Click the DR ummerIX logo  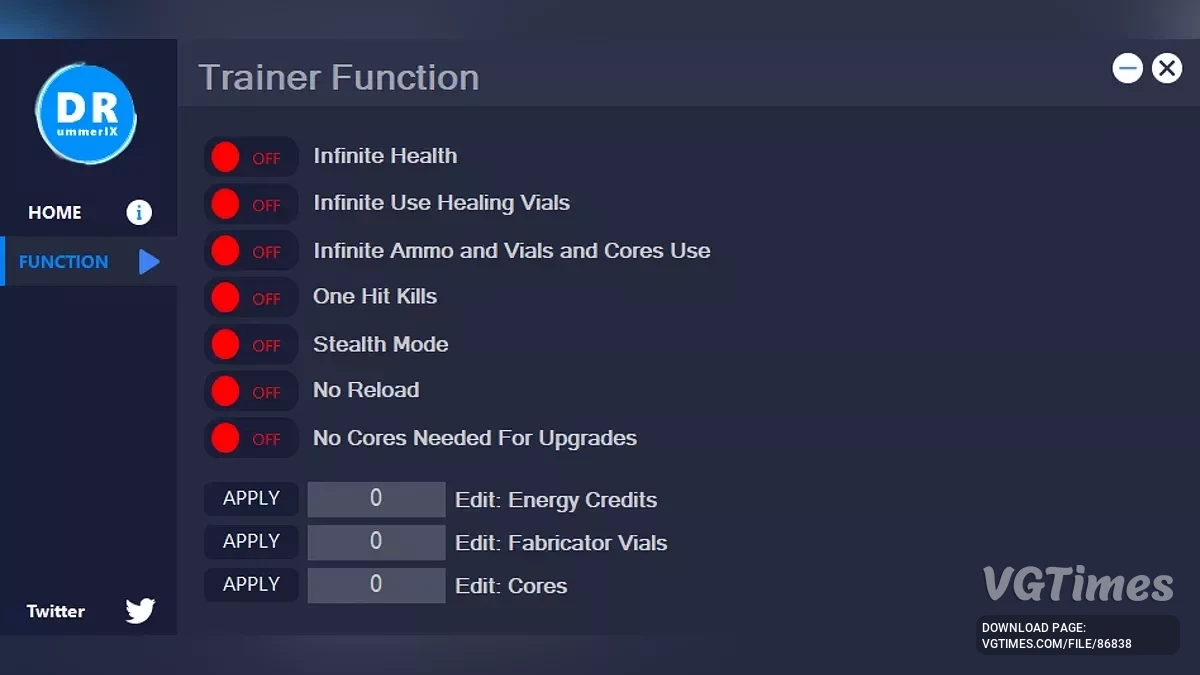coord(86,114)
